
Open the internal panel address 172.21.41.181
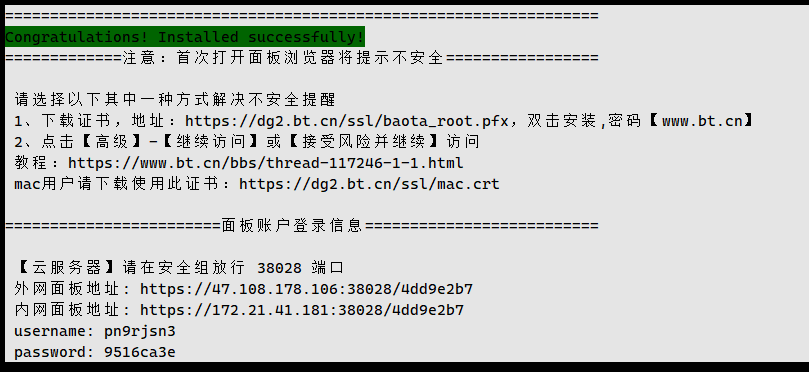(302, 310)
